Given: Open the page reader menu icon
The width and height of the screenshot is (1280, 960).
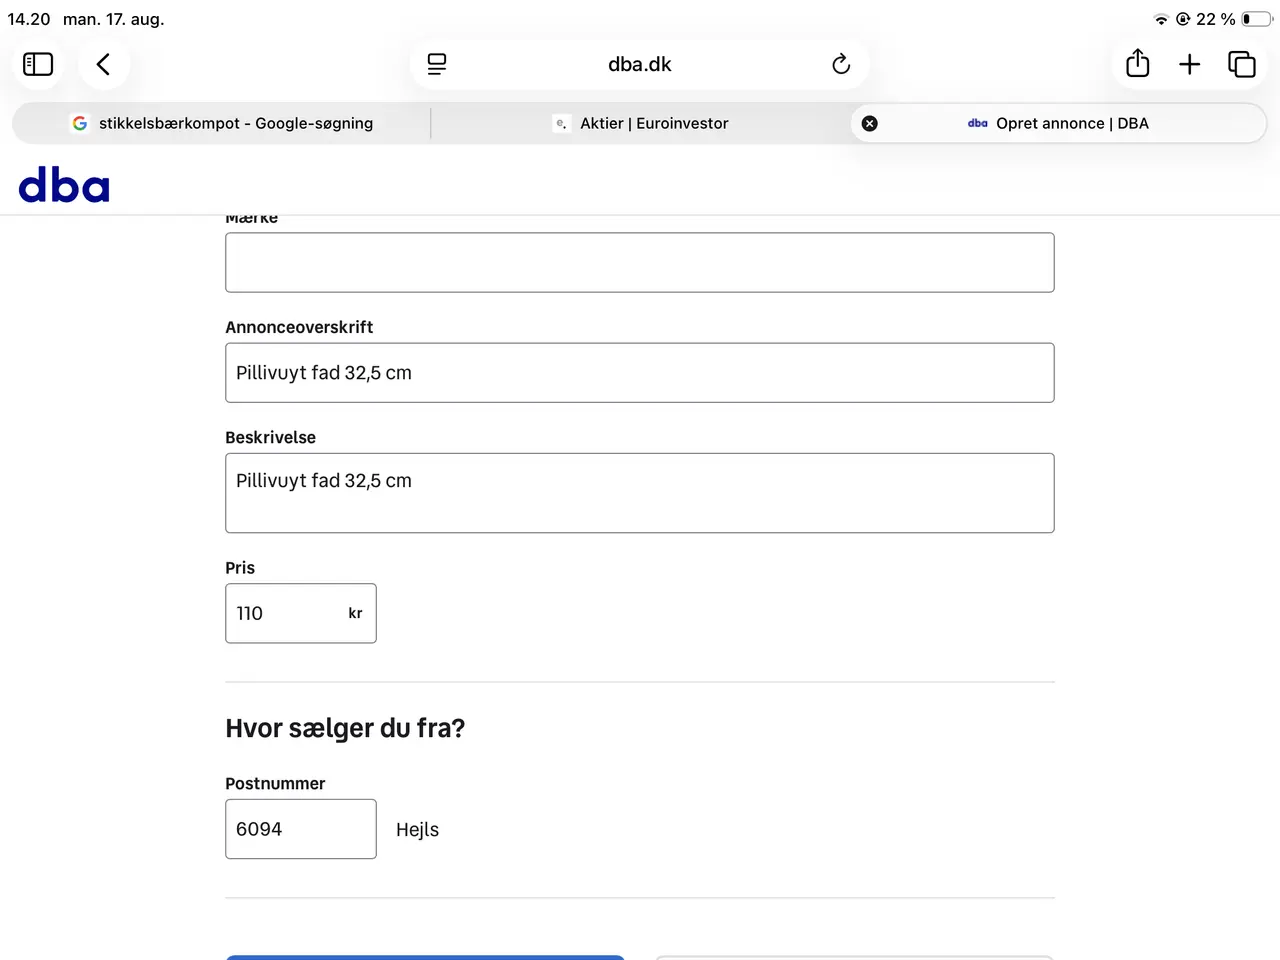Looking at the screenshot, I should pos(437,64).
